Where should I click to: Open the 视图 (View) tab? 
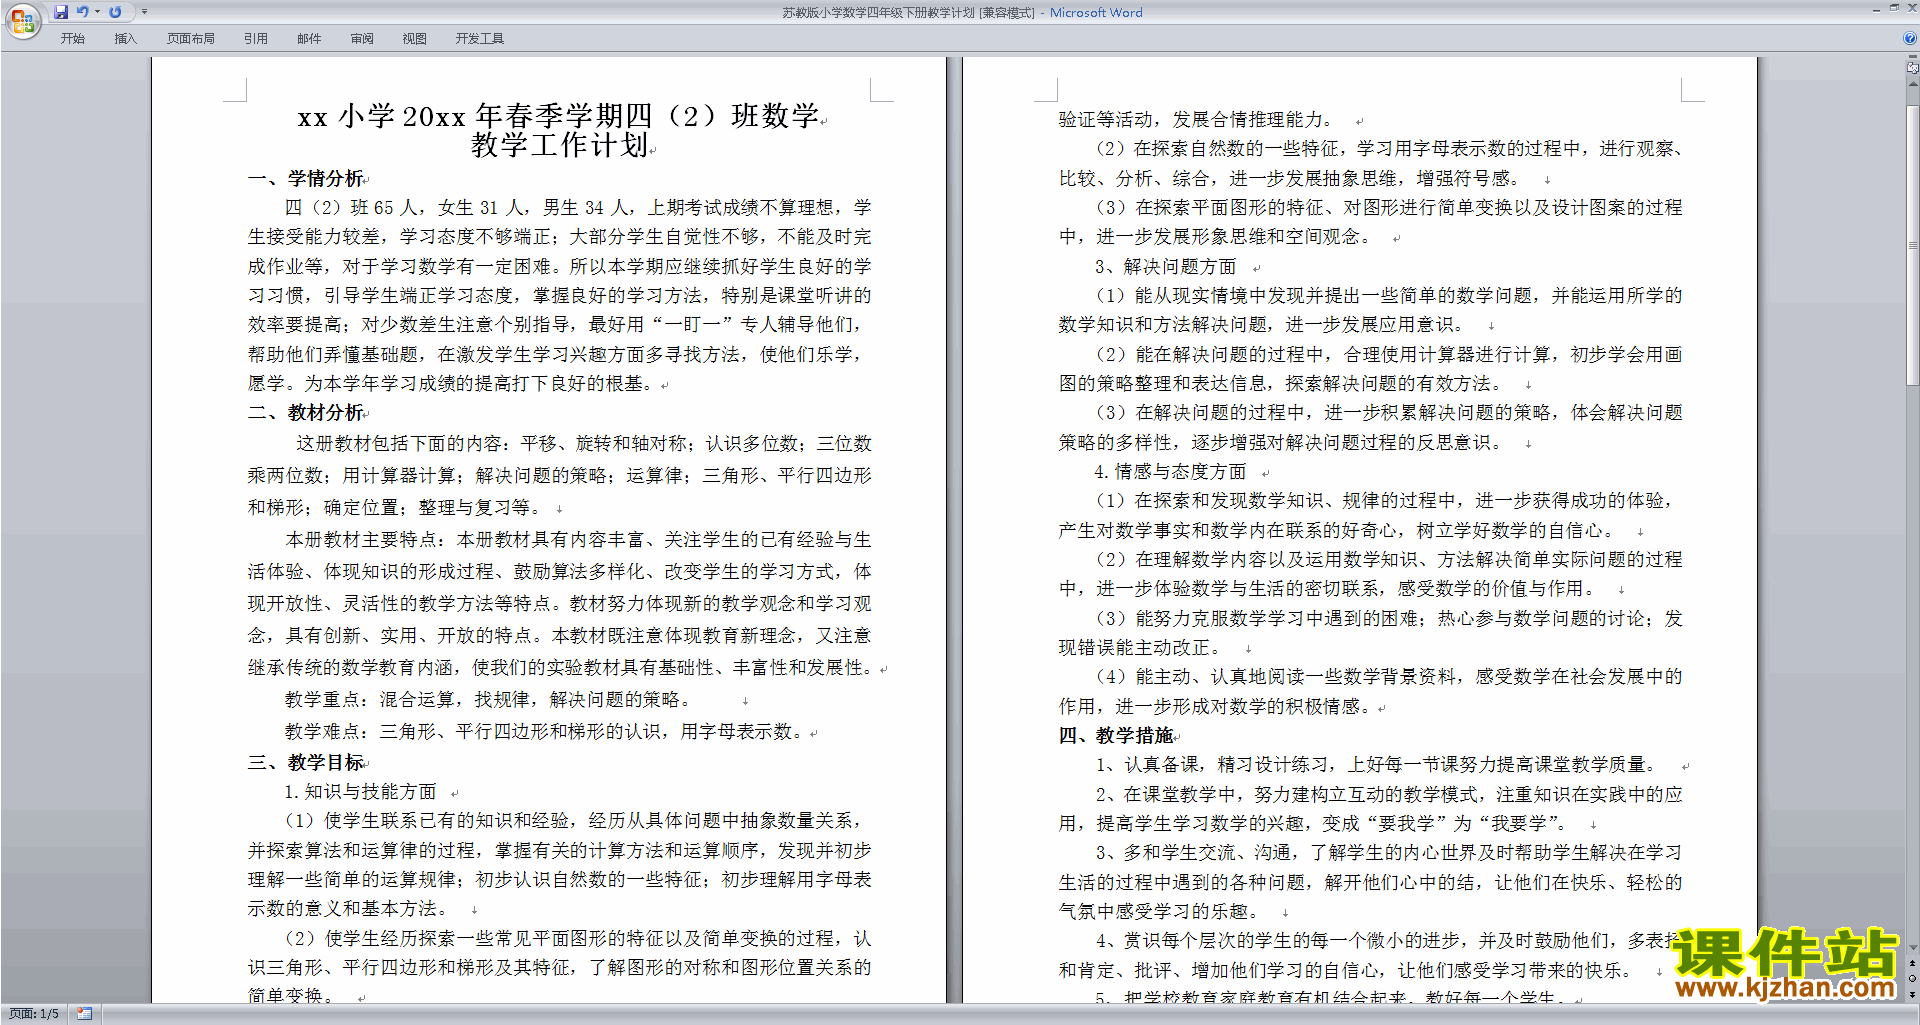pyautogui.click(x=415, y=39)
